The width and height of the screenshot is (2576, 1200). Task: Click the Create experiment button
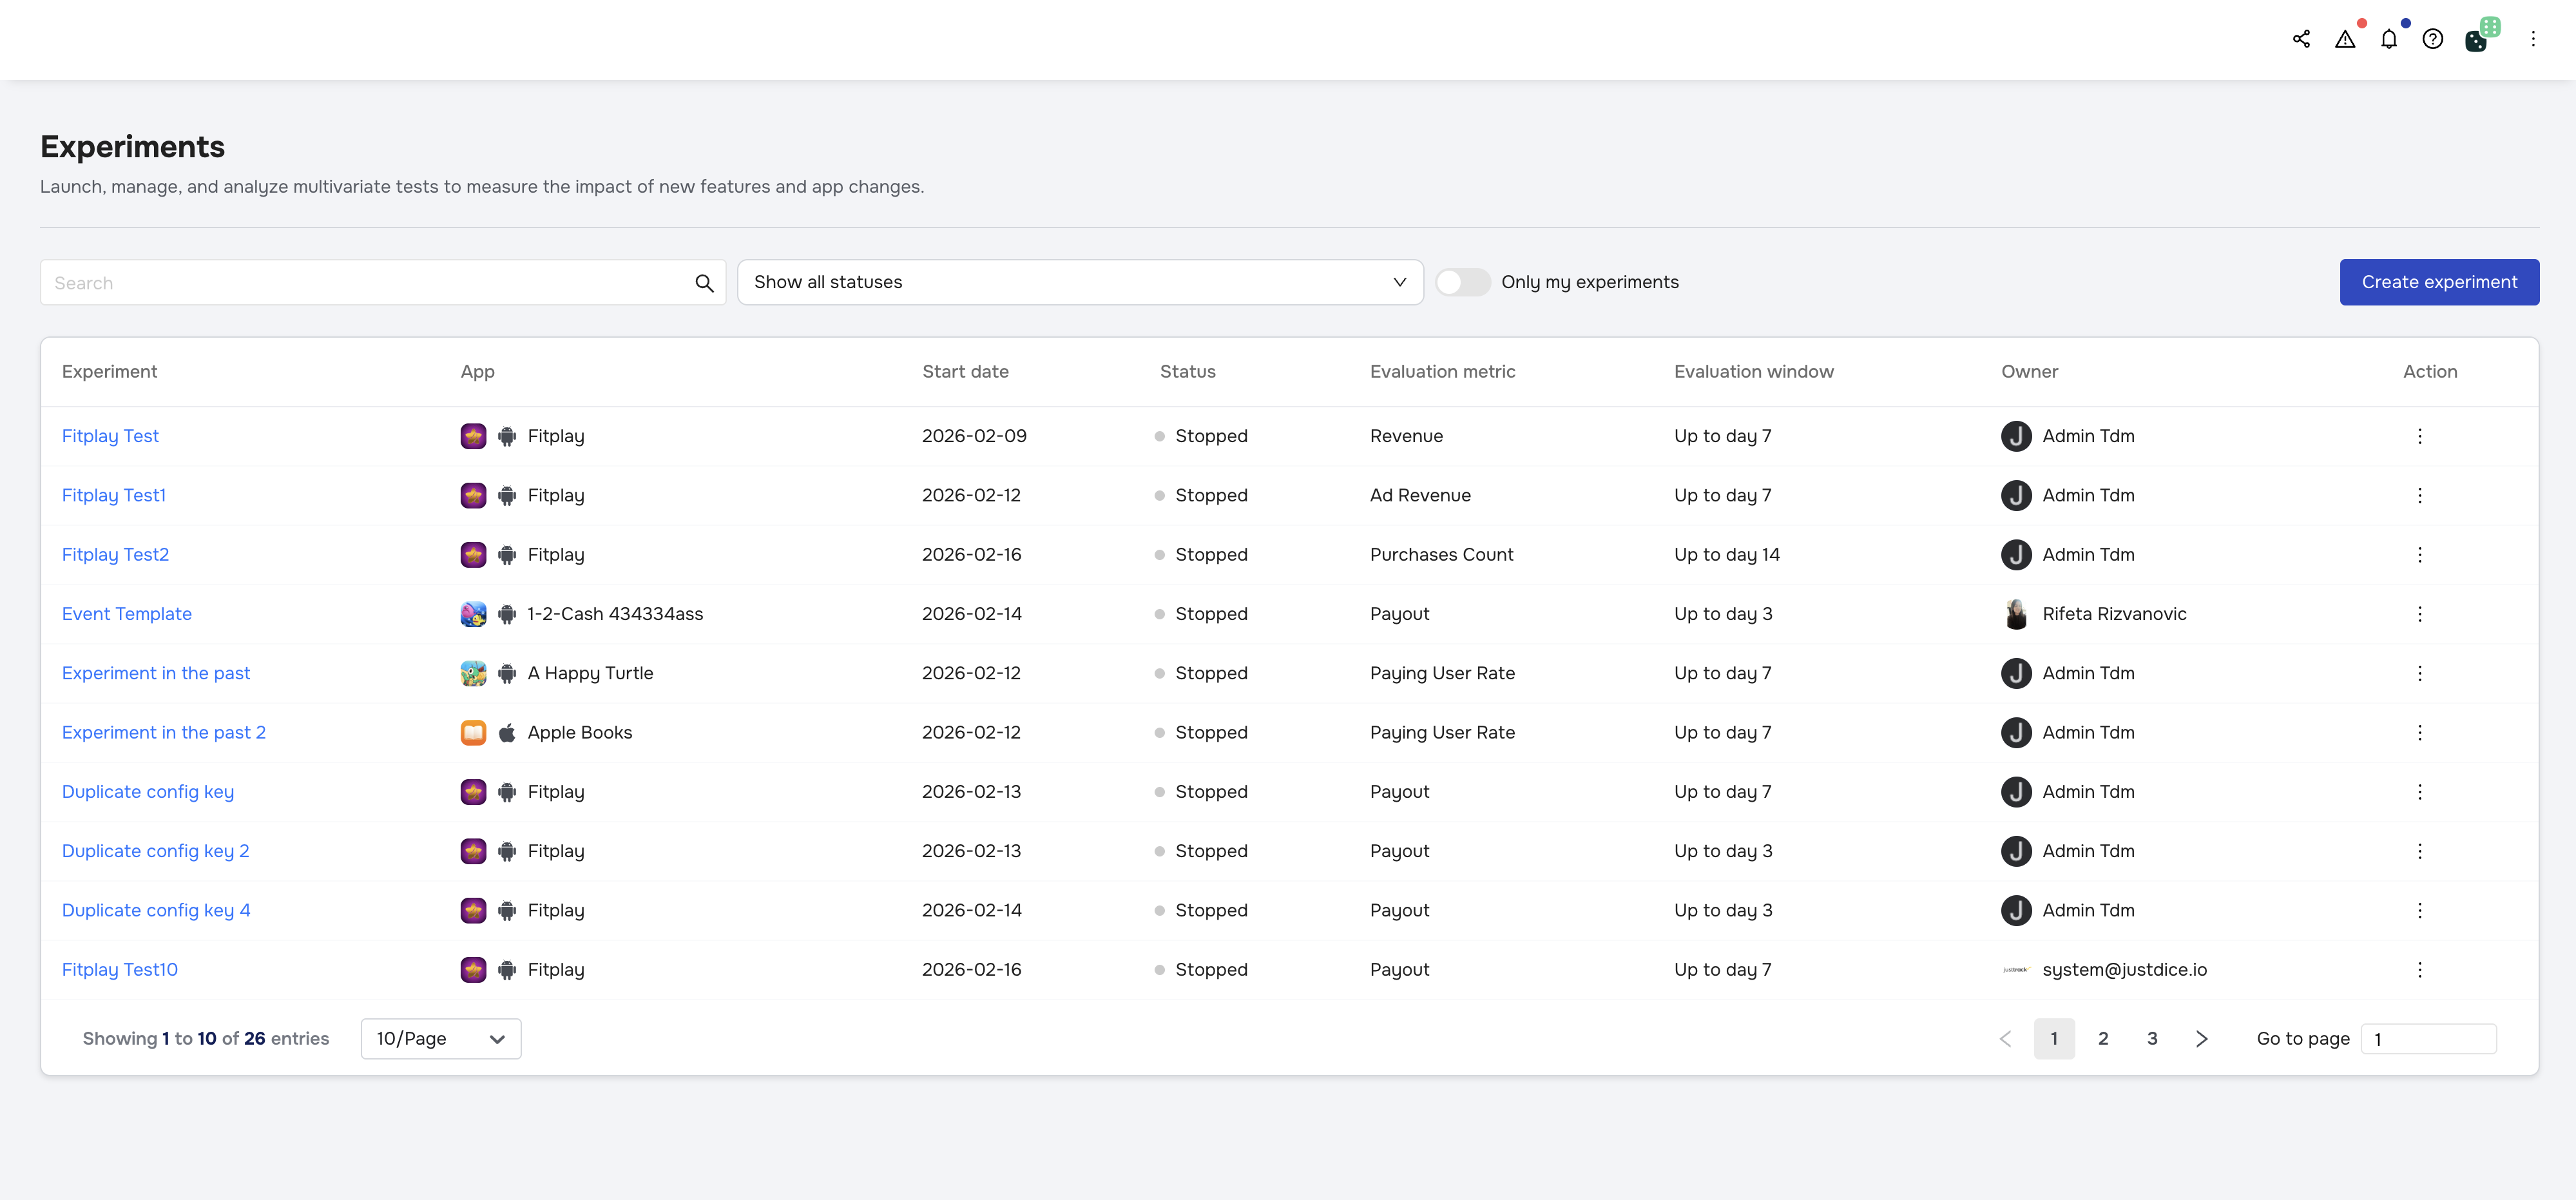(x=2438, y=282)
